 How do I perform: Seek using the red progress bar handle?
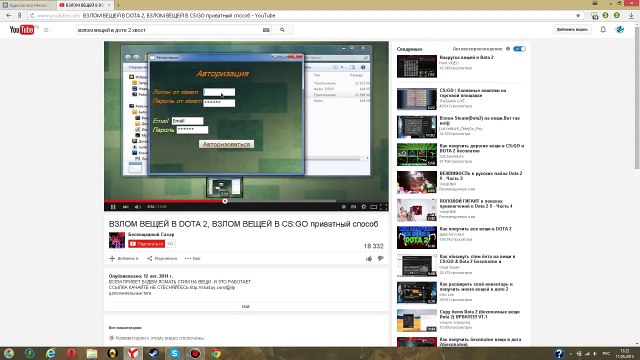click(x=225, y=201)
